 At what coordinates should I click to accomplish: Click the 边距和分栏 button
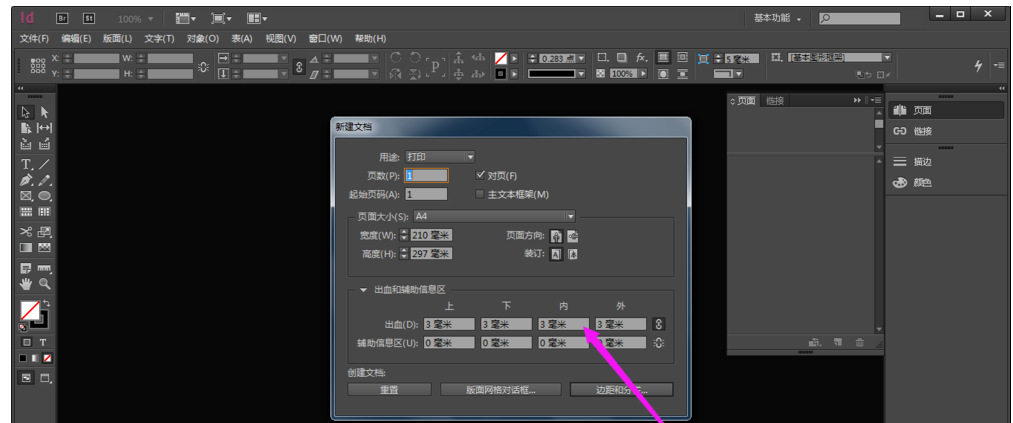[x=621, y=389]
